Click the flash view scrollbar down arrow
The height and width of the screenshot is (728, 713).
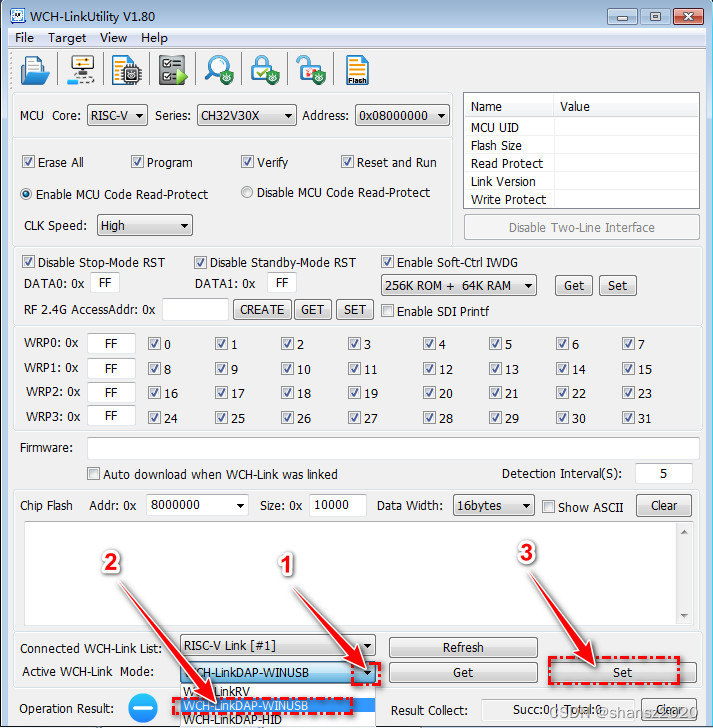tap(684, 616)
